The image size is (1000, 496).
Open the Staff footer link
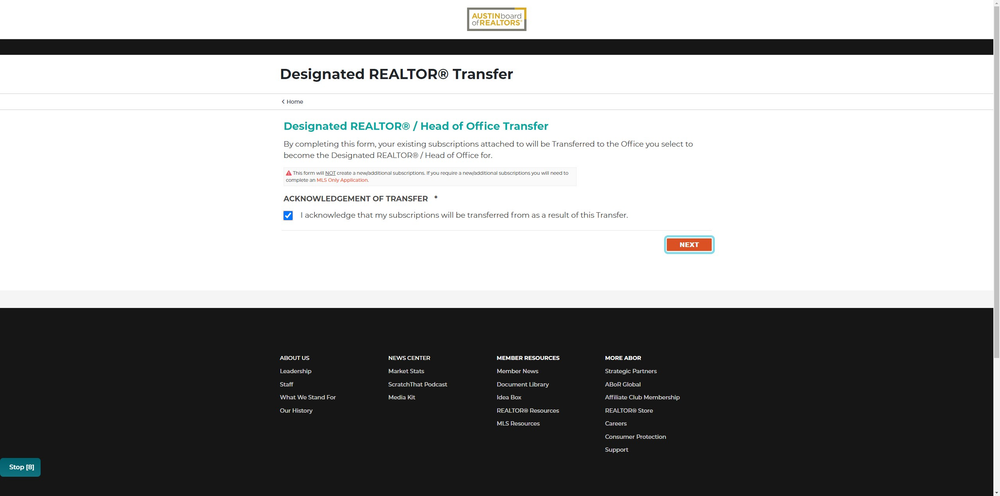click(x=286, y=384)
